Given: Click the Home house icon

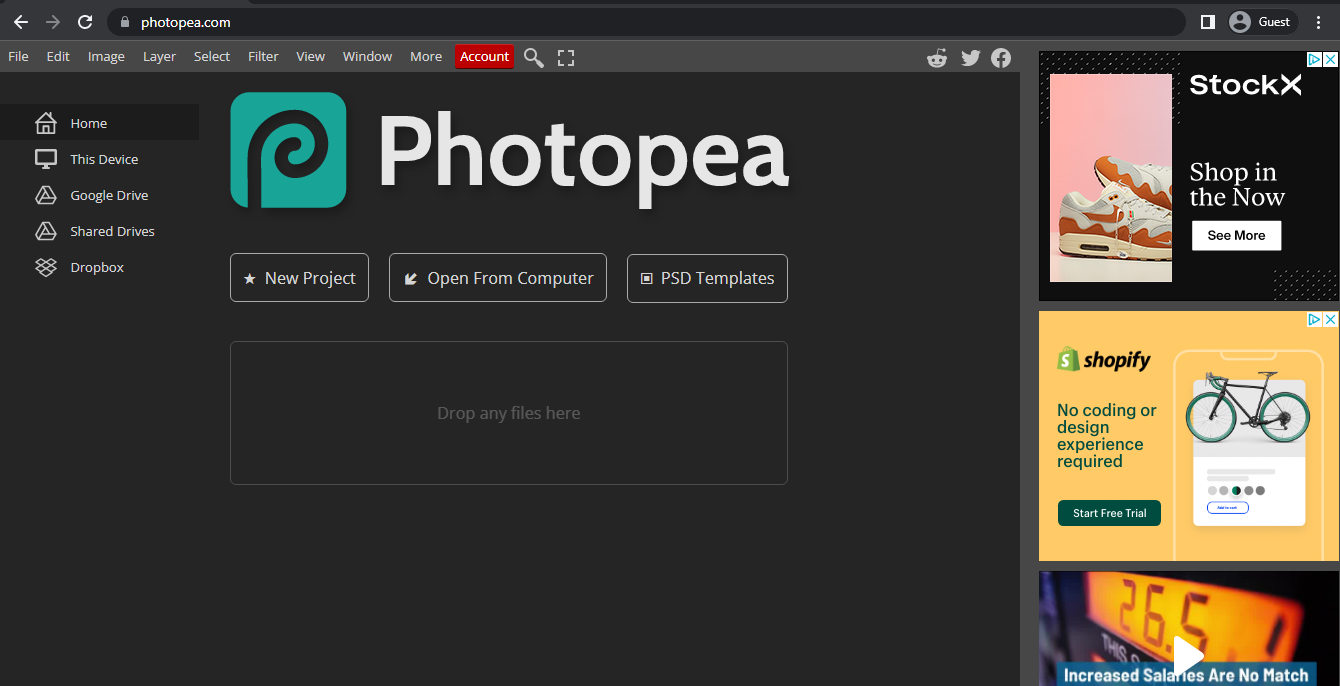Looking at the screenshot, I should click(46, 123).
